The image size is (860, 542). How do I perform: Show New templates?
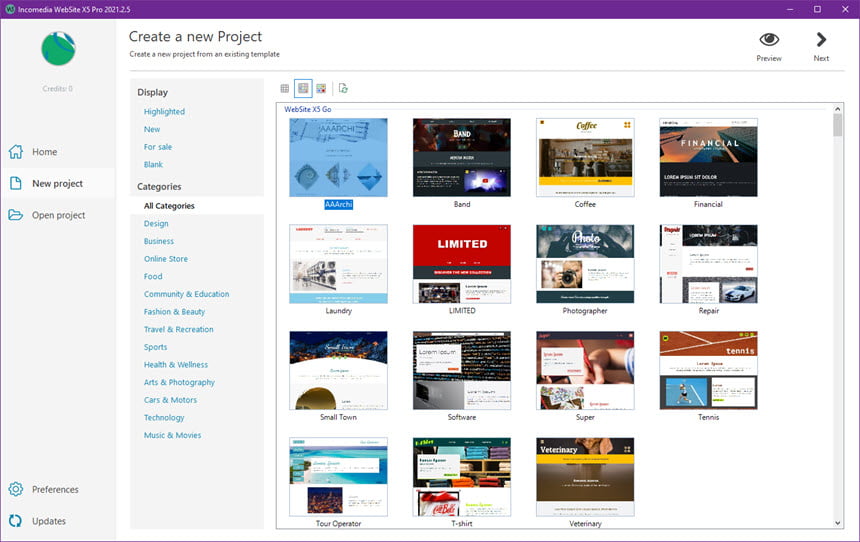(x=152, y=129)
